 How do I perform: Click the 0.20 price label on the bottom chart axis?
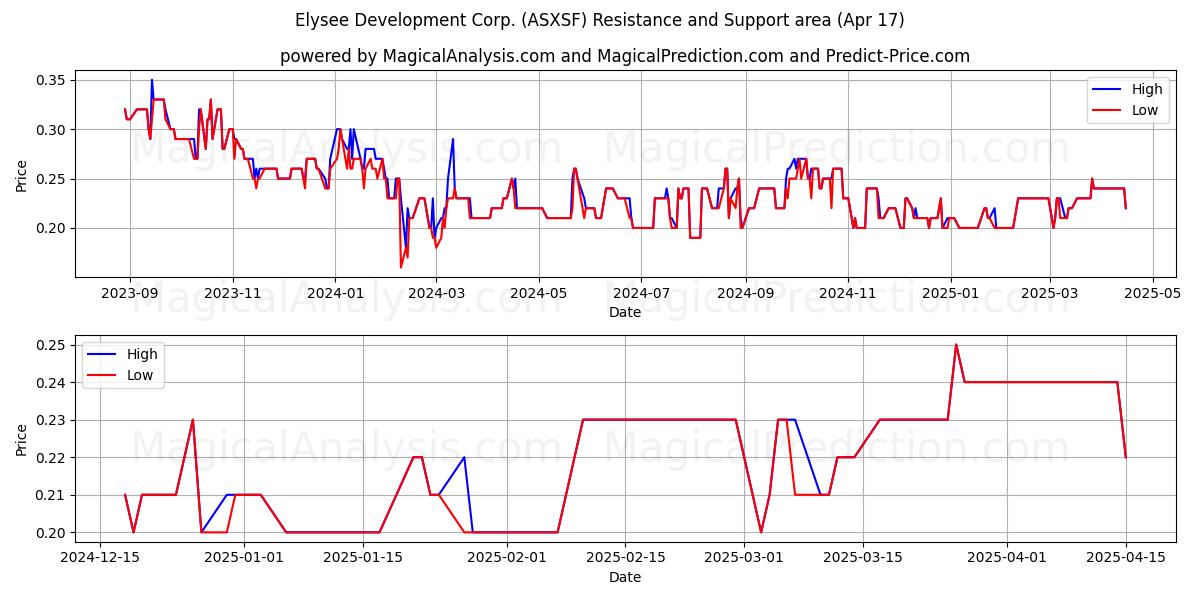pyautogui.click(x=51, y=533)
